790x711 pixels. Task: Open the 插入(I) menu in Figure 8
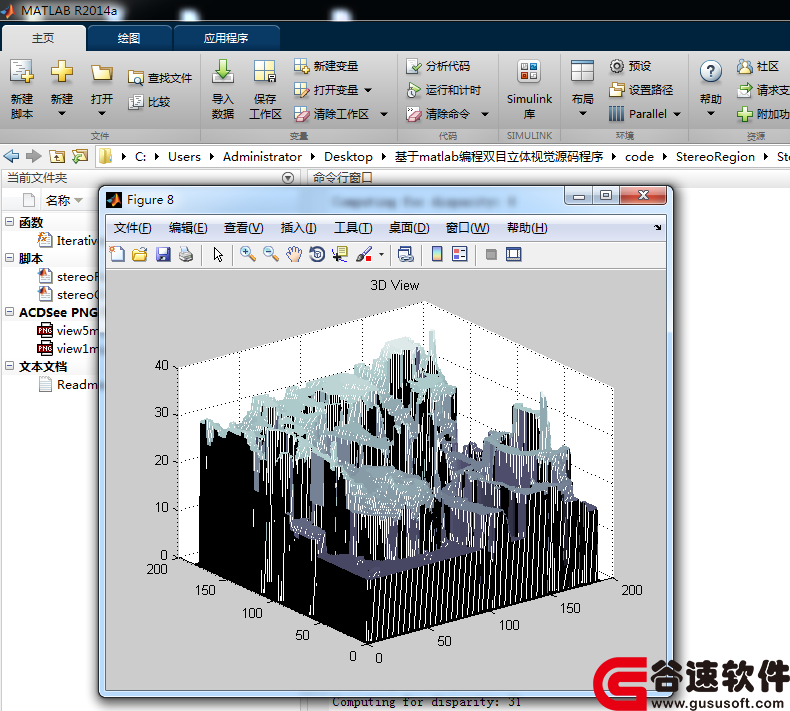coord(298,228)
